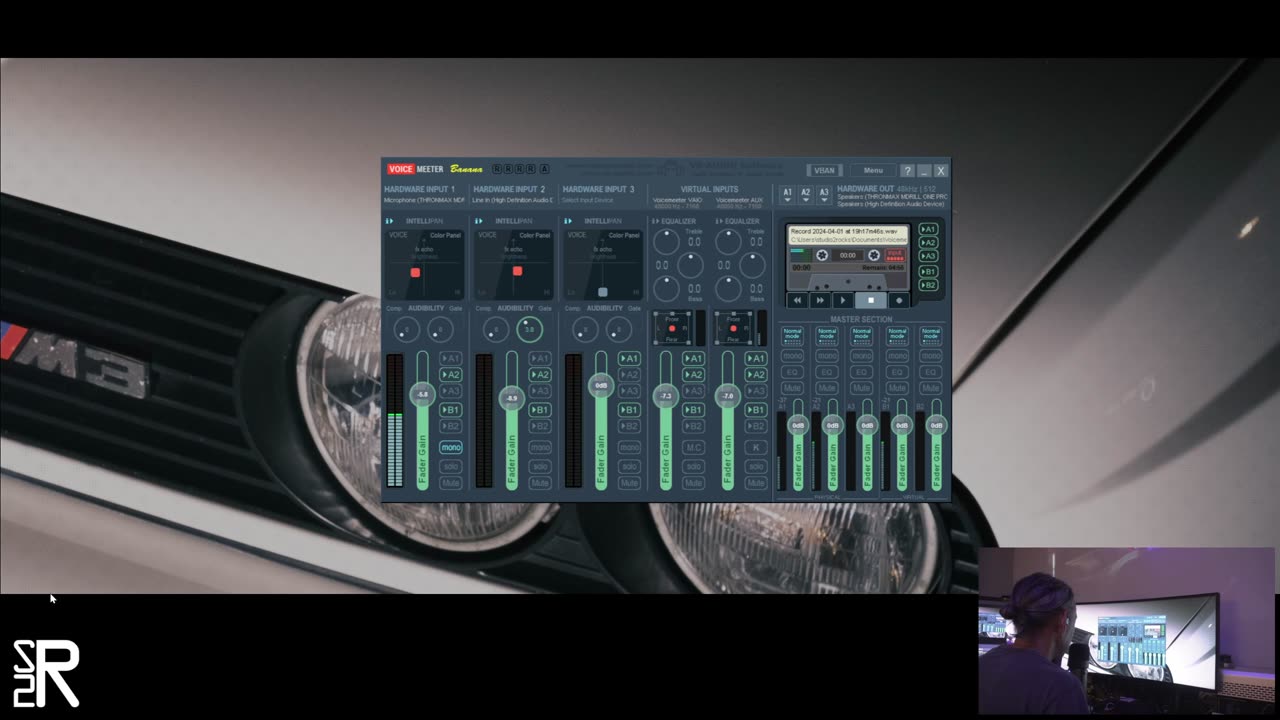This screenshot has width=1280, height=720.
Task: Open the help question mark button
Action: [907, 171]
